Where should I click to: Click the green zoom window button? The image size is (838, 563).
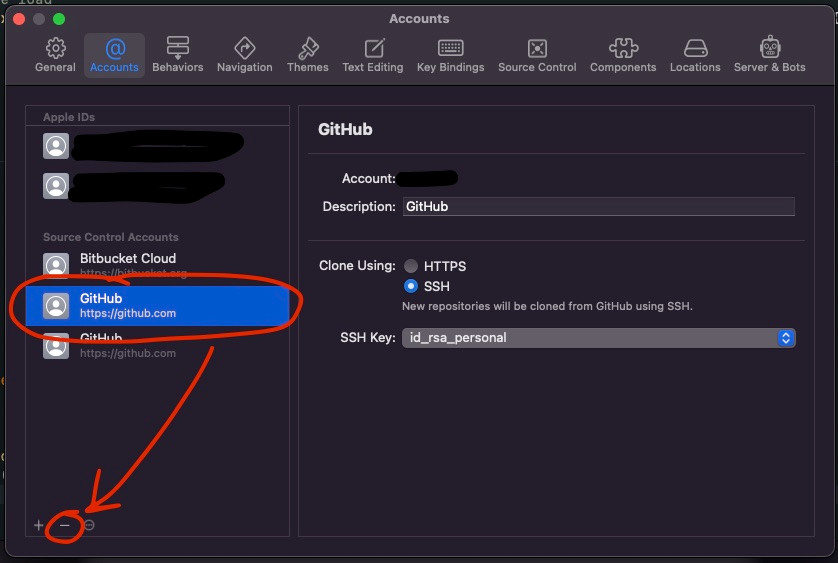tap(59, 19)
